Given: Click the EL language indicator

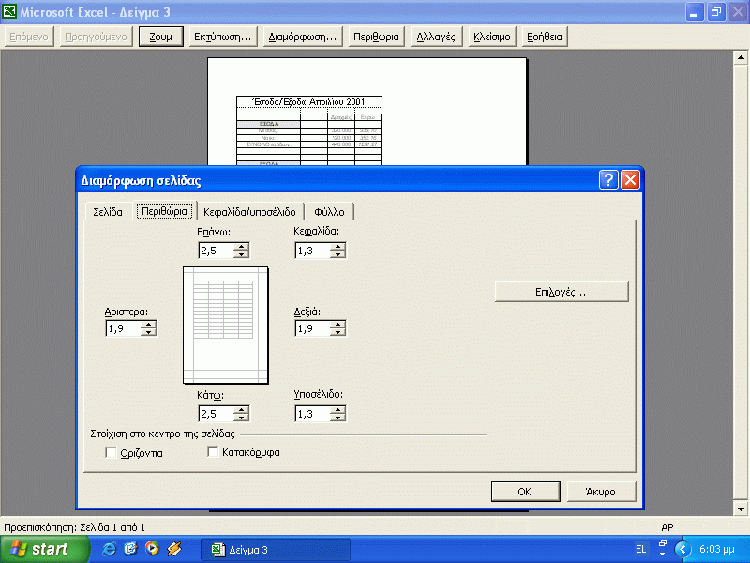Looking at the screenshot, I should pos(641,549).
